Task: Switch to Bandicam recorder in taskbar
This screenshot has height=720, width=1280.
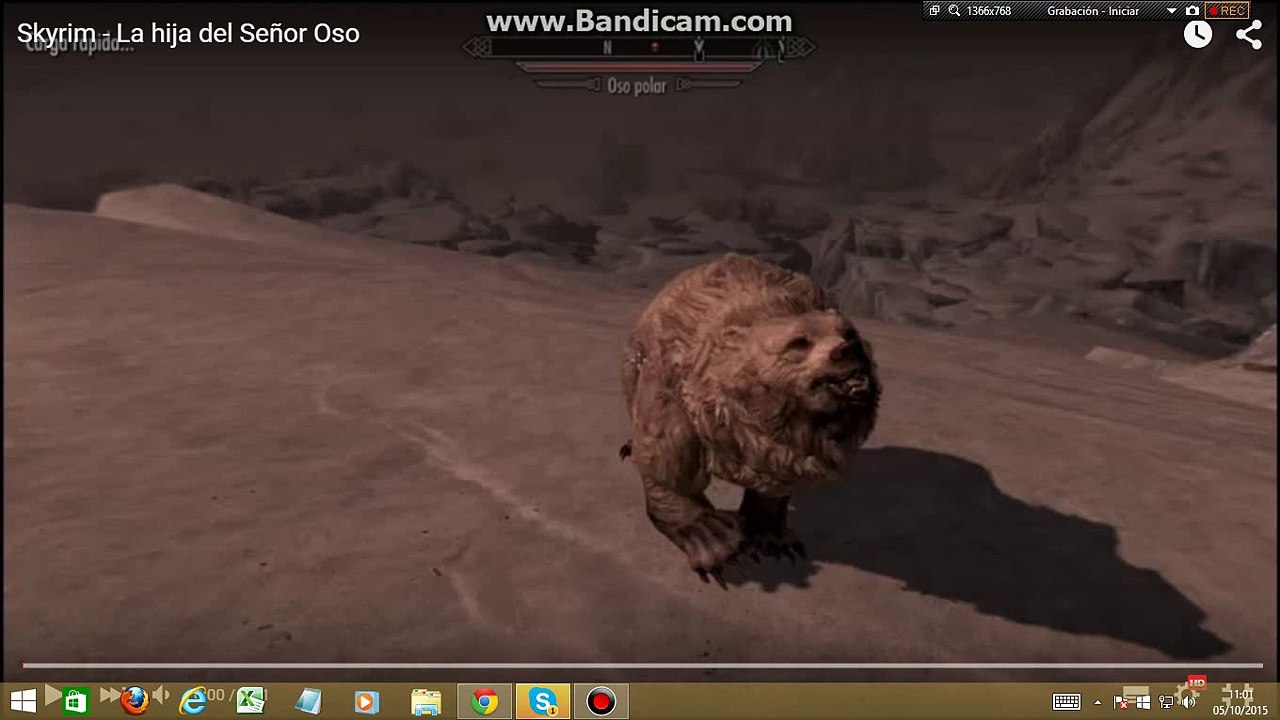Action: point(601,701)
